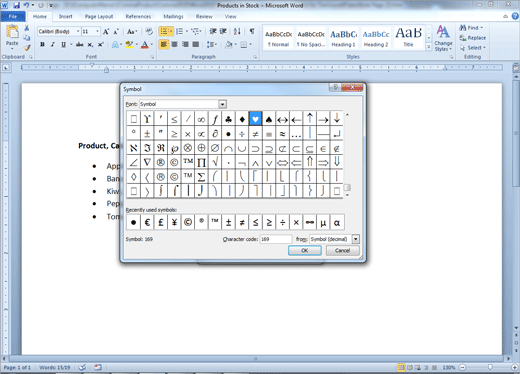
Task: Toggle Italic formatting
Action: pos(53,44)
